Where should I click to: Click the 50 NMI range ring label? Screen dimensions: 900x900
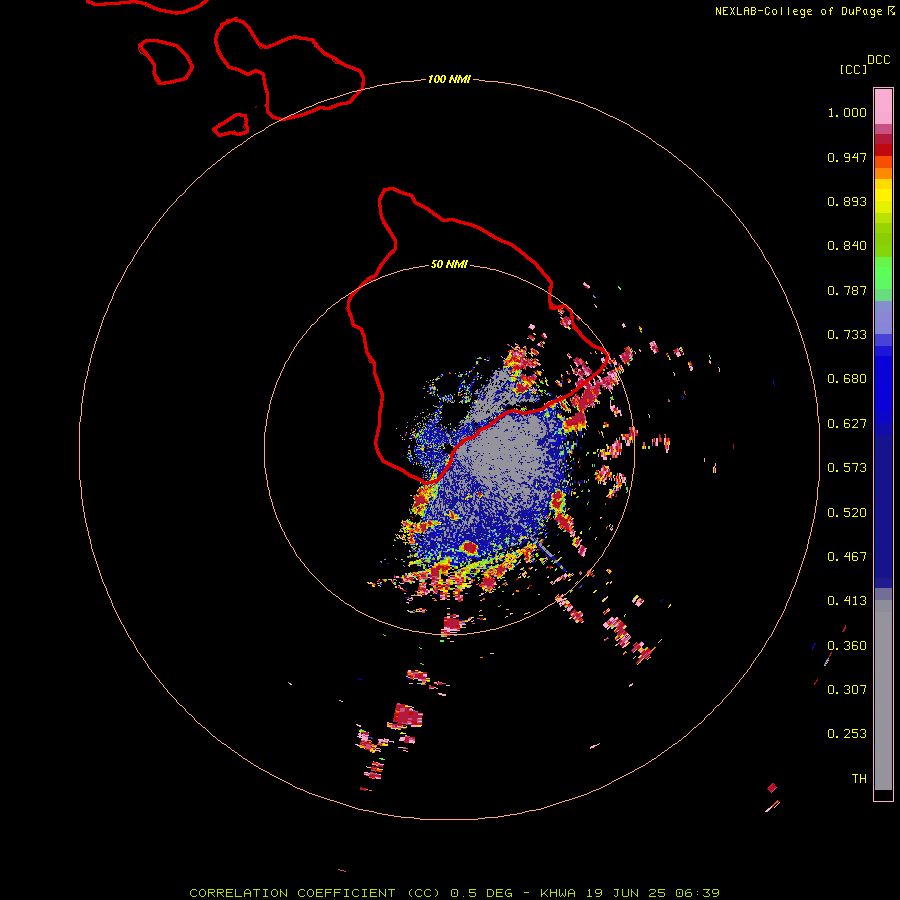[449, 264]
